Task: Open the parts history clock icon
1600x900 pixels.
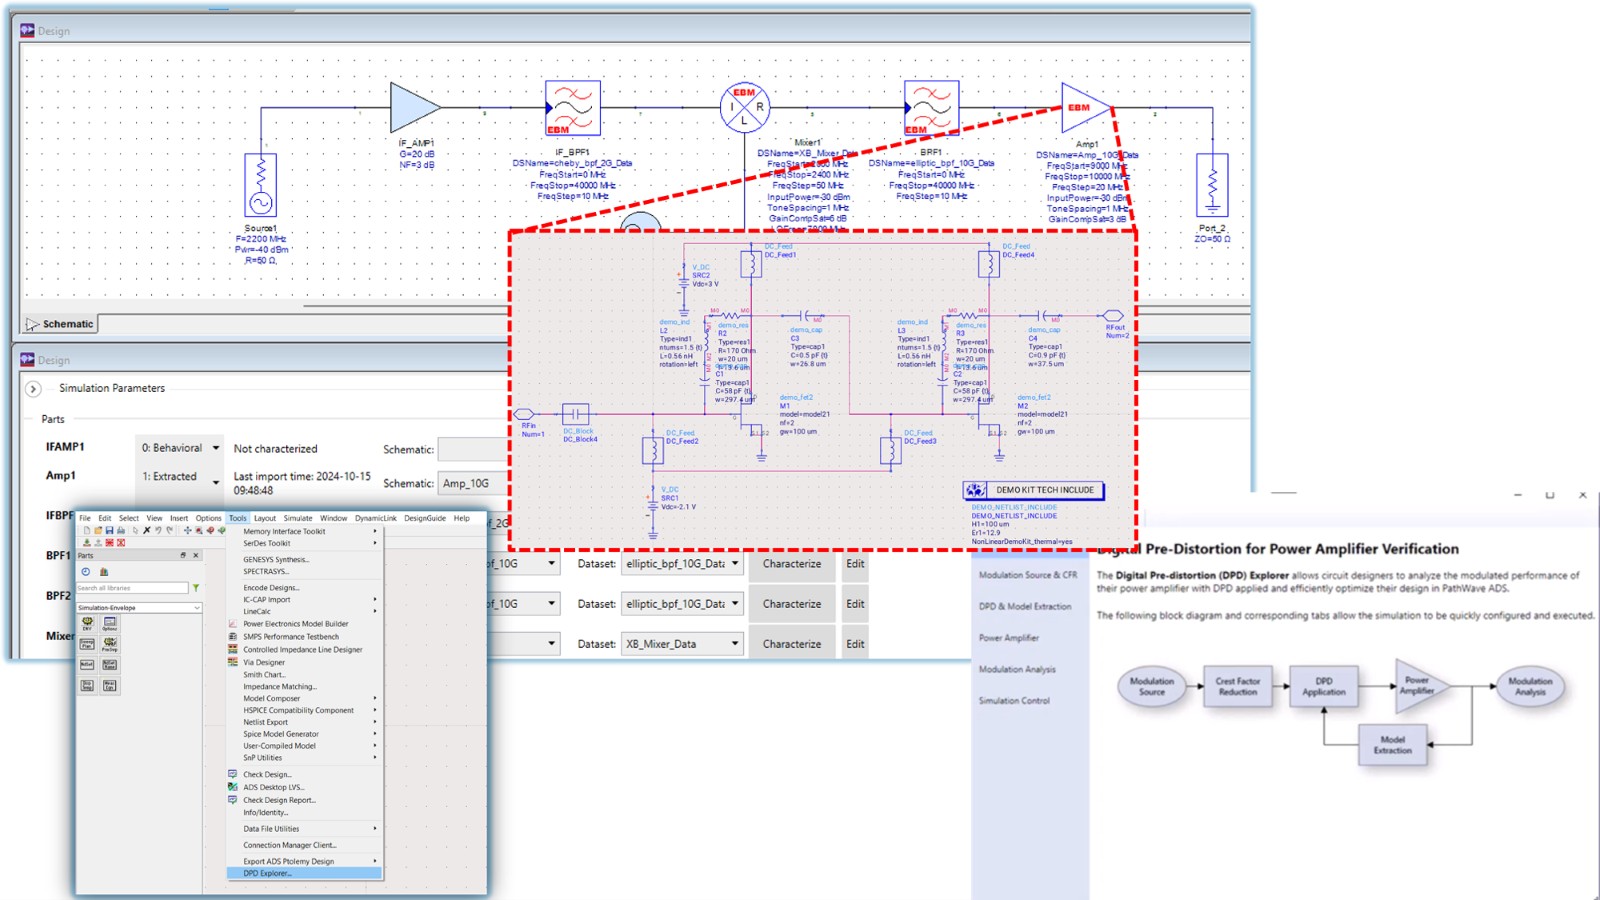Action: (86, 572)
